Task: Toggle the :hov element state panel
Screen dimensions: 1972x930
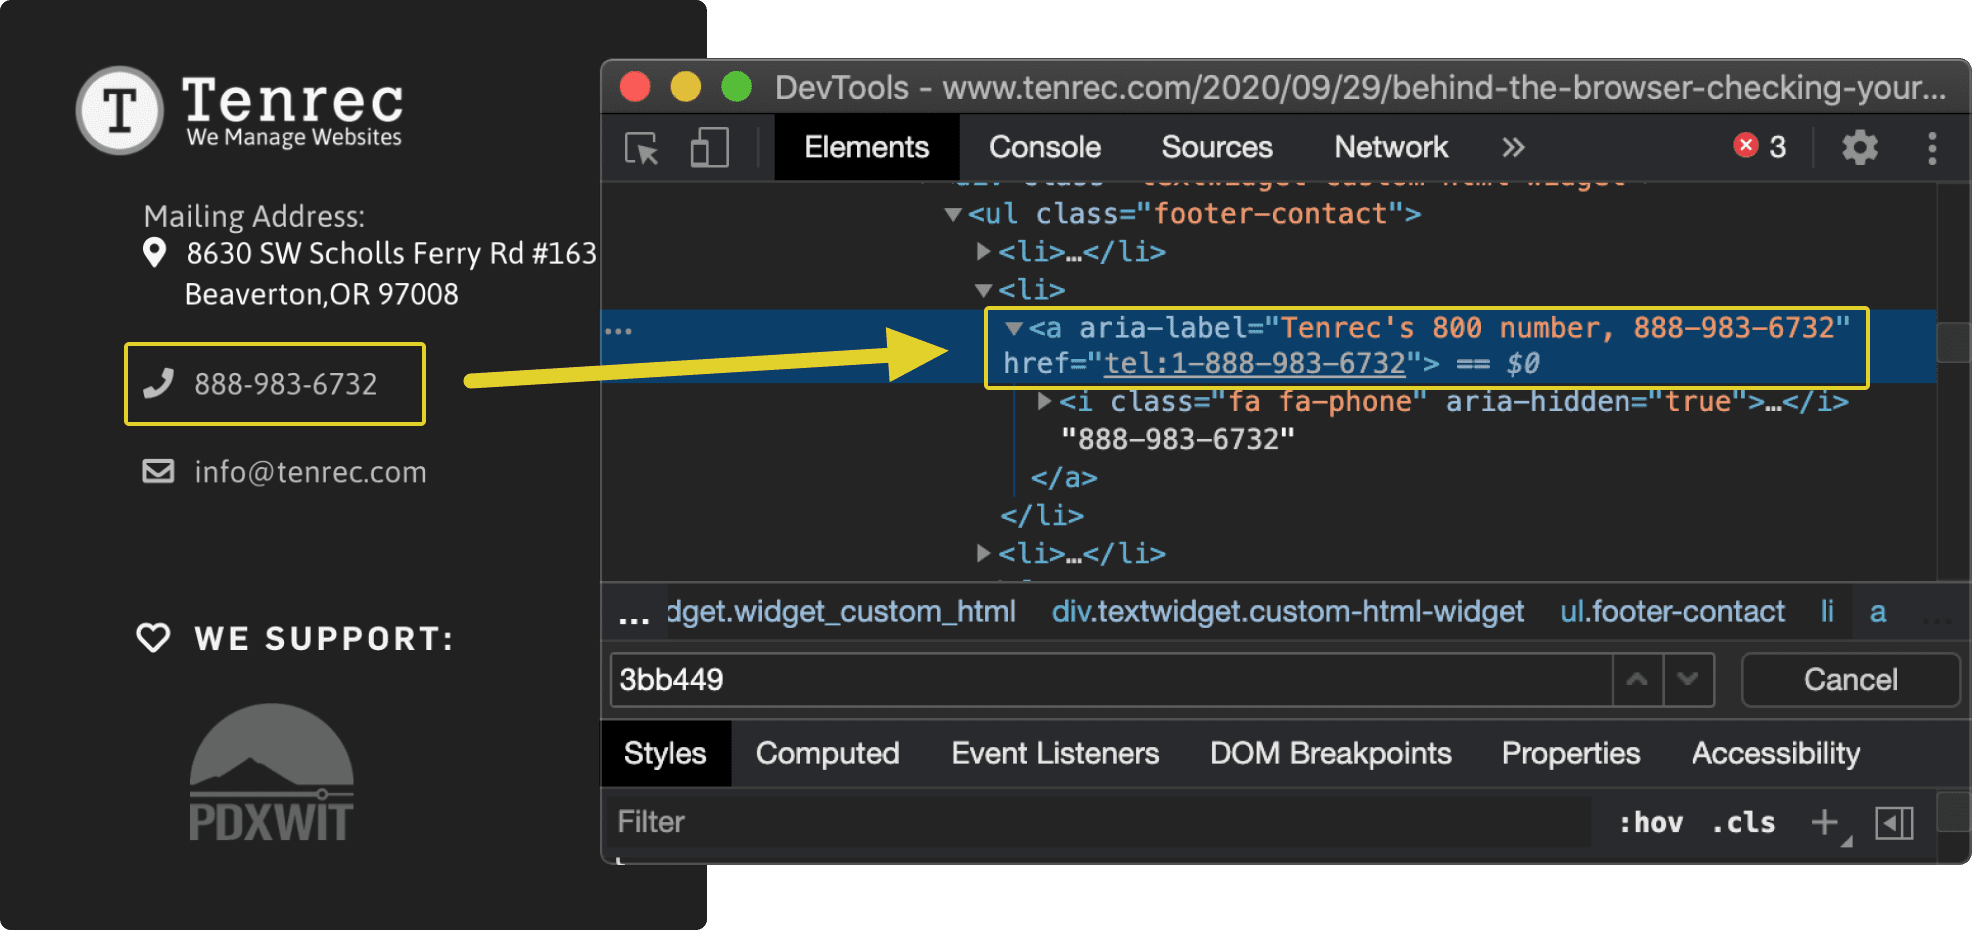Action: 1651,823
